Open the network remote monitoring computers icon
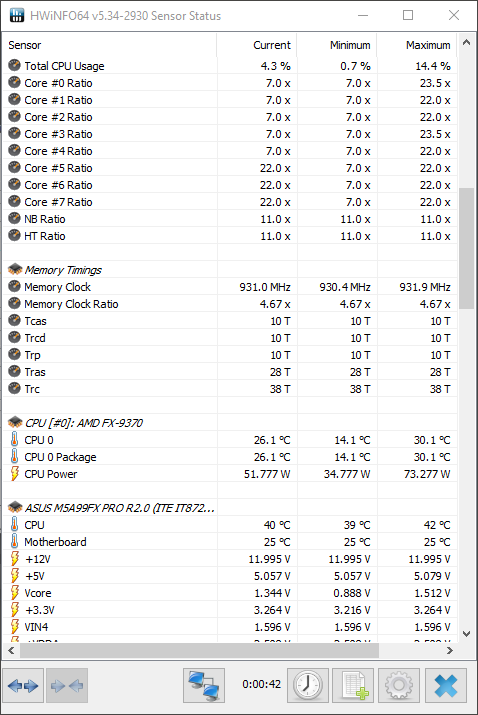478x715 pixels. pos(204,685)
